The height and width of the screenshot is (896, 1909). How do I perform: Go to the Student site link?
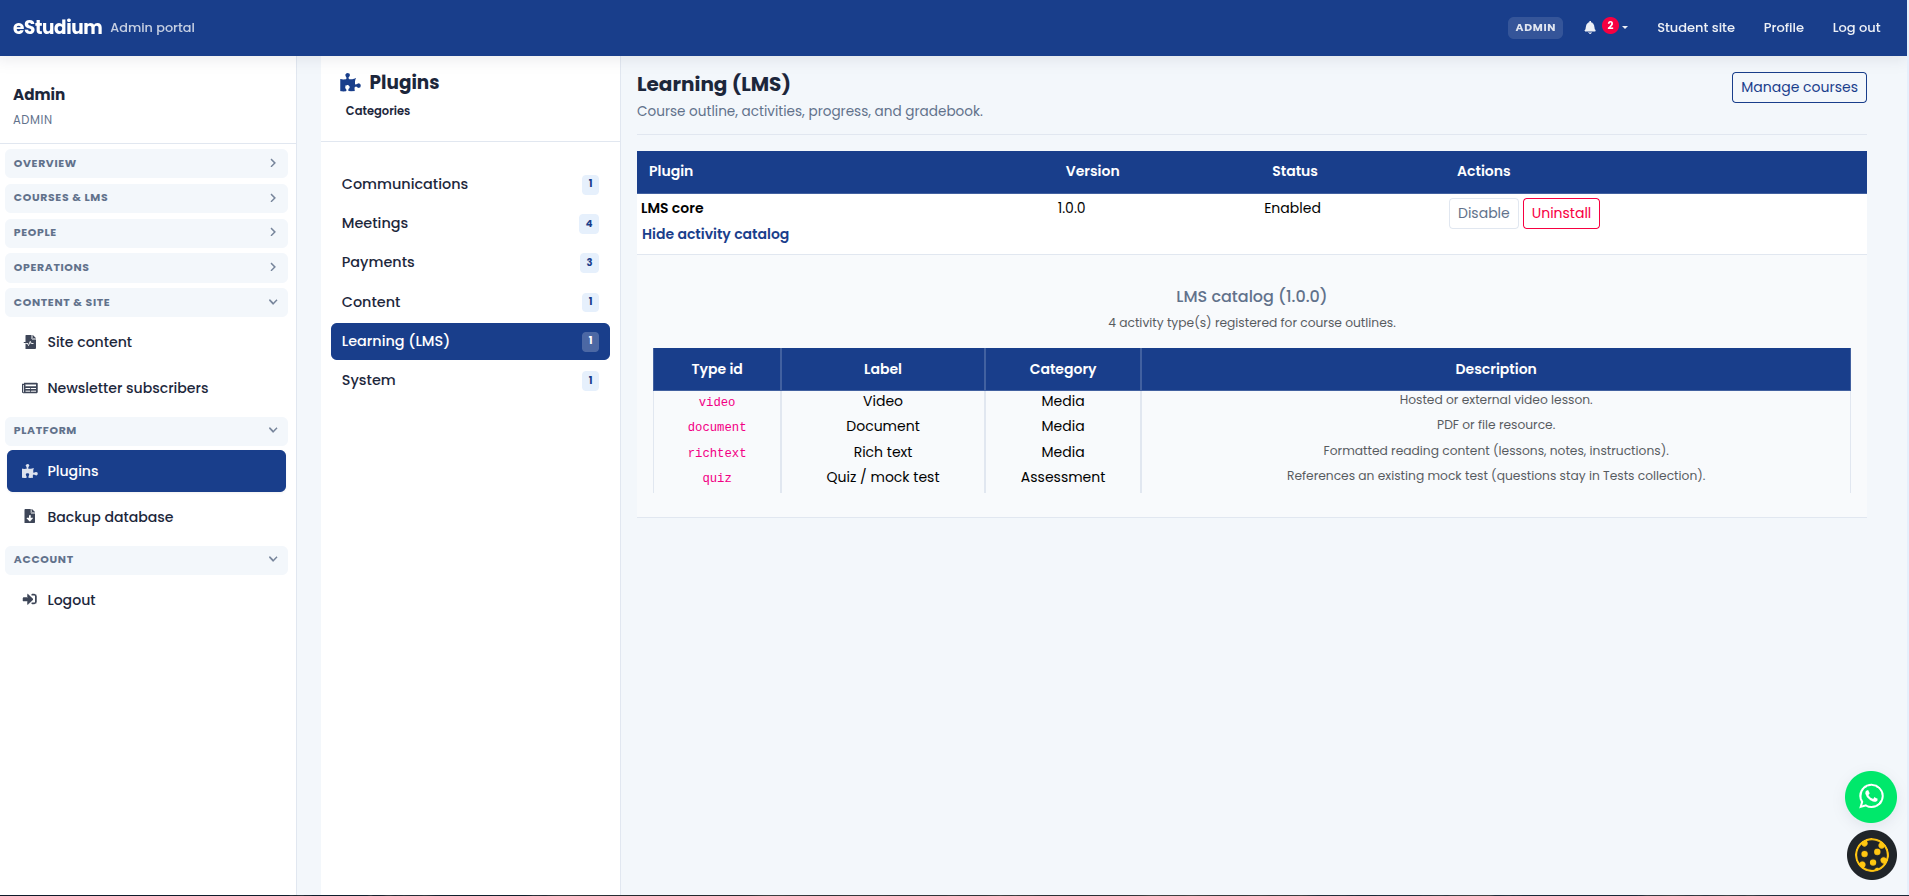[x=1695, y=28]
